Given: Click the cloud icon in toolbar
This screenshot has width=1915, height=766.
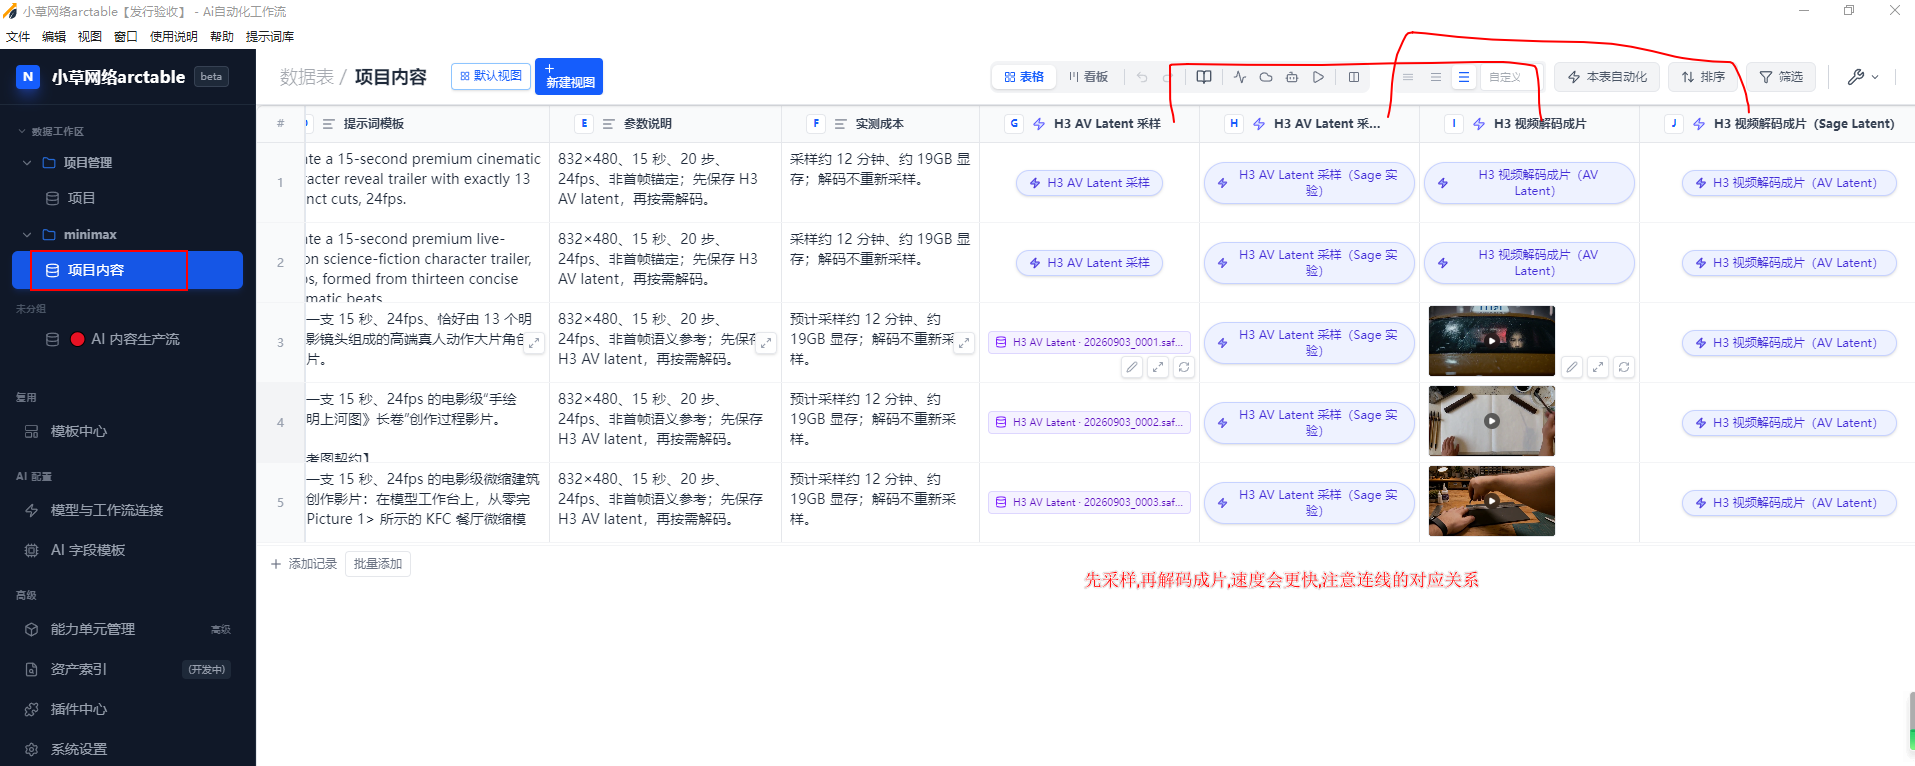Looking at the screenshot, I should pyautogui.click(x=1266, y=77).
